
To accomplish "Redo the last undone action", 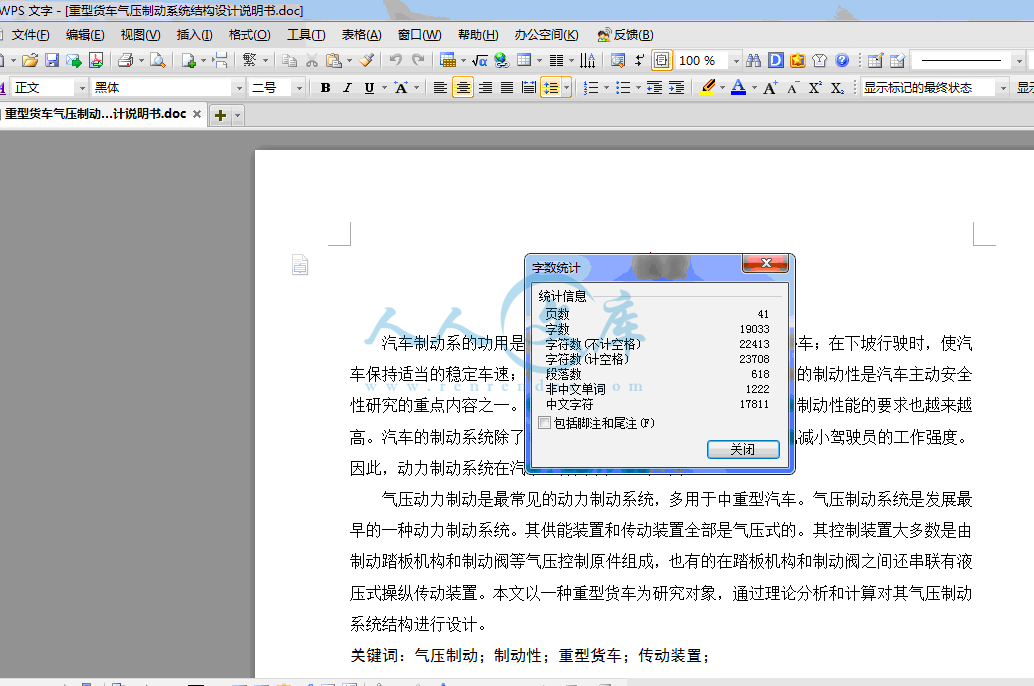I will click(418, 61).
